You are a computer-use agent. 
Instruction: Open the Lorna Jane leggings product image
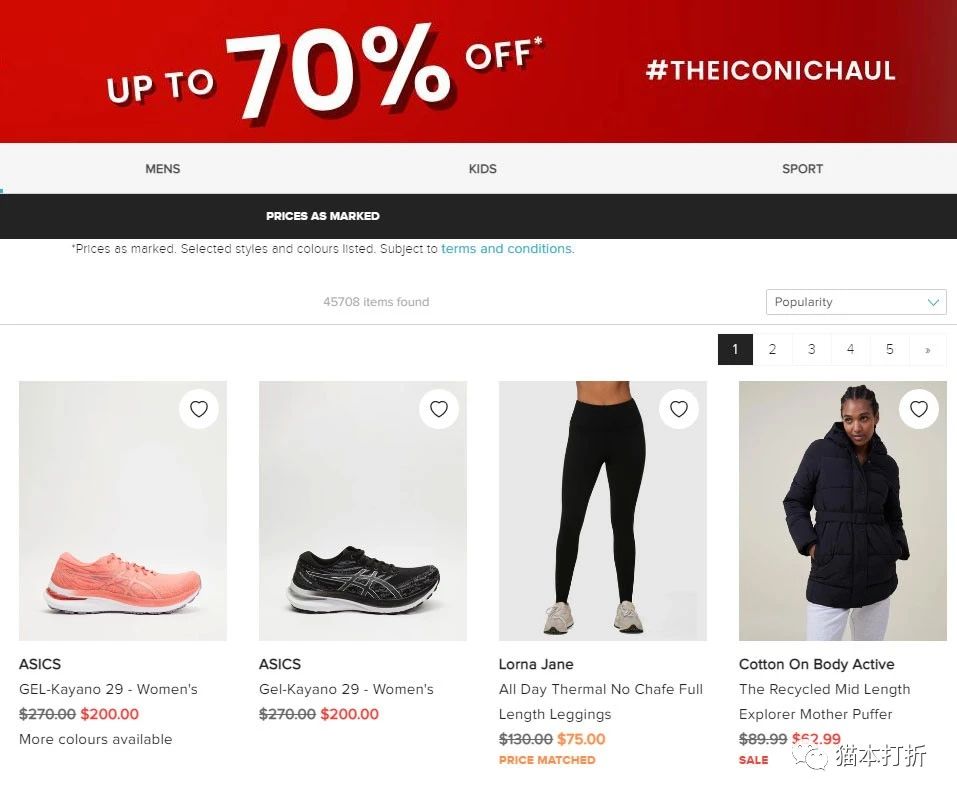point(602,511)
